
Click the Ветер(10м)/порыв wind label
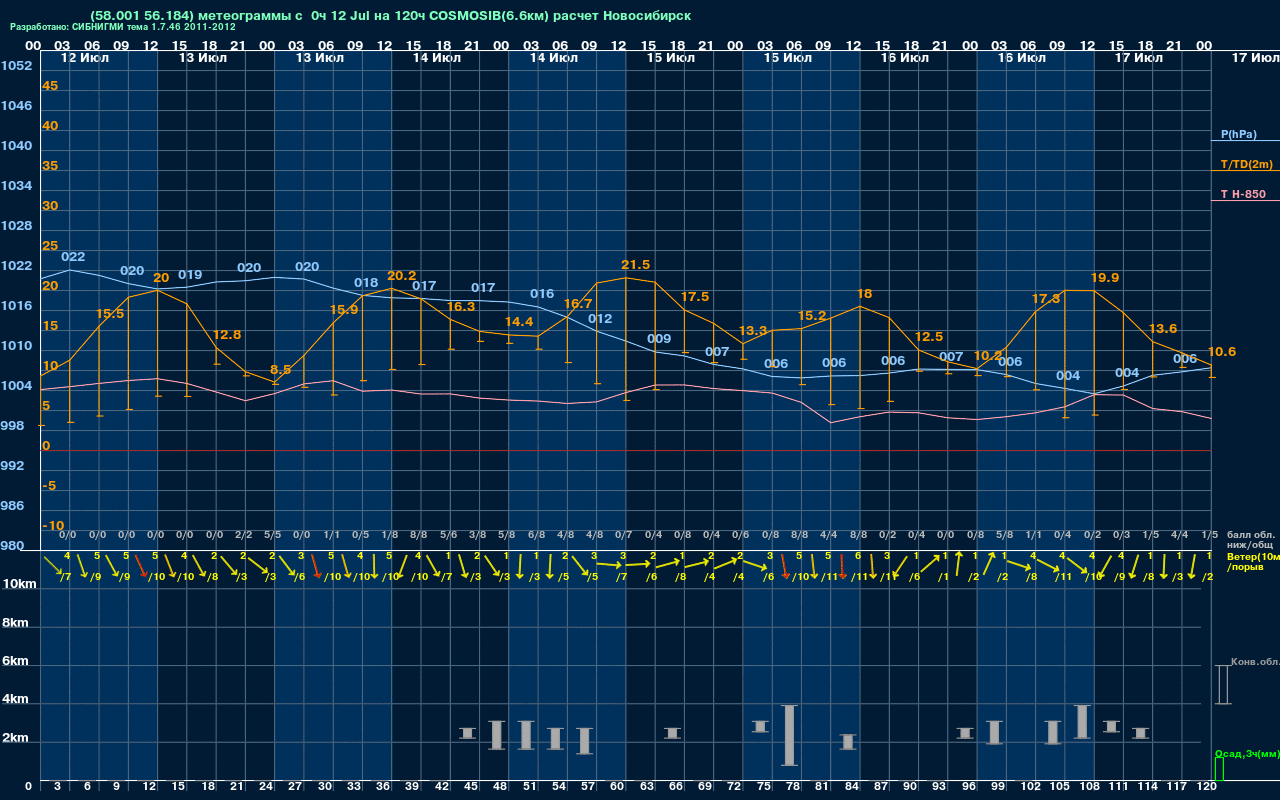(1252, 561)
